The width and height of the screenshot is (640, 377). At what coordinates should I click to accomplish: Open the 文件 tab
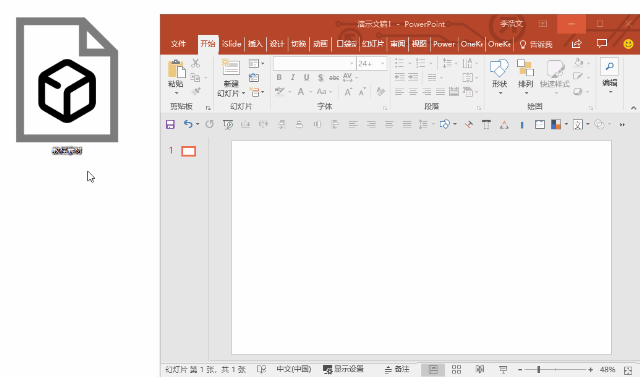pos(178,44)
